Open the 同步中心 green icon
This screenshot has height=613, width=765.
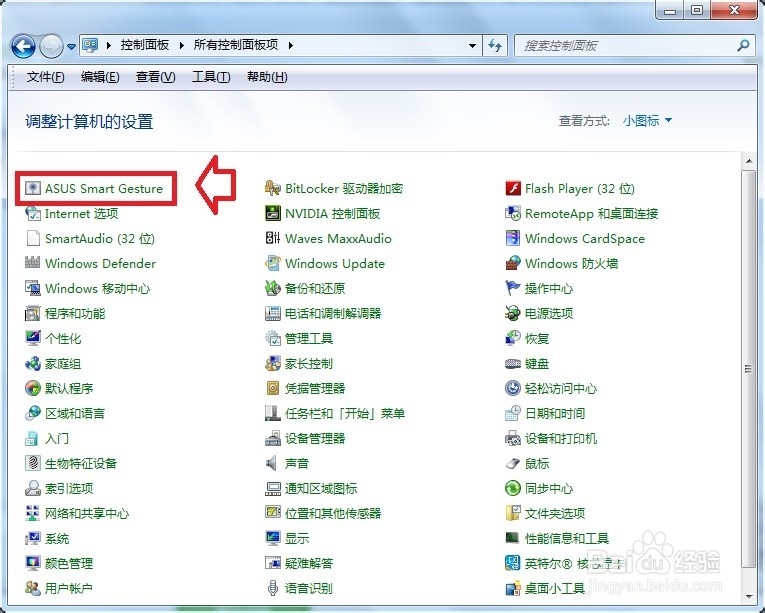(x=513, y=488)
